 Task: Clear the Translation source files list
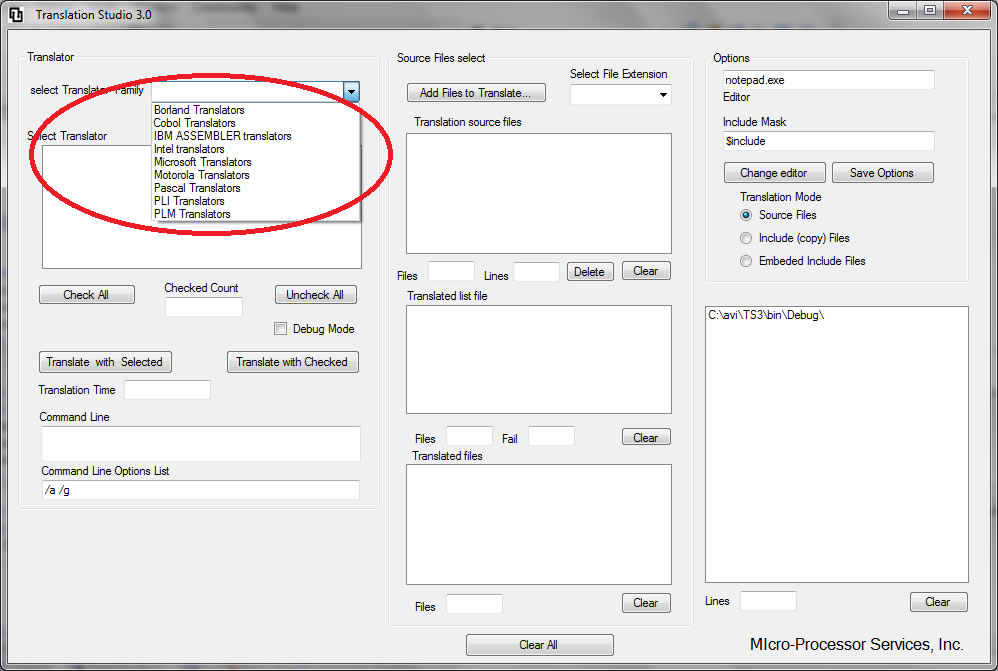(x=646, y=271)
